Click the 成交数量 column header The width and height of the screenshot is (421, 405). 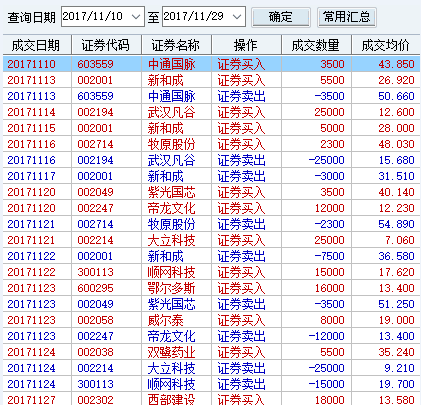click(315, 45)
